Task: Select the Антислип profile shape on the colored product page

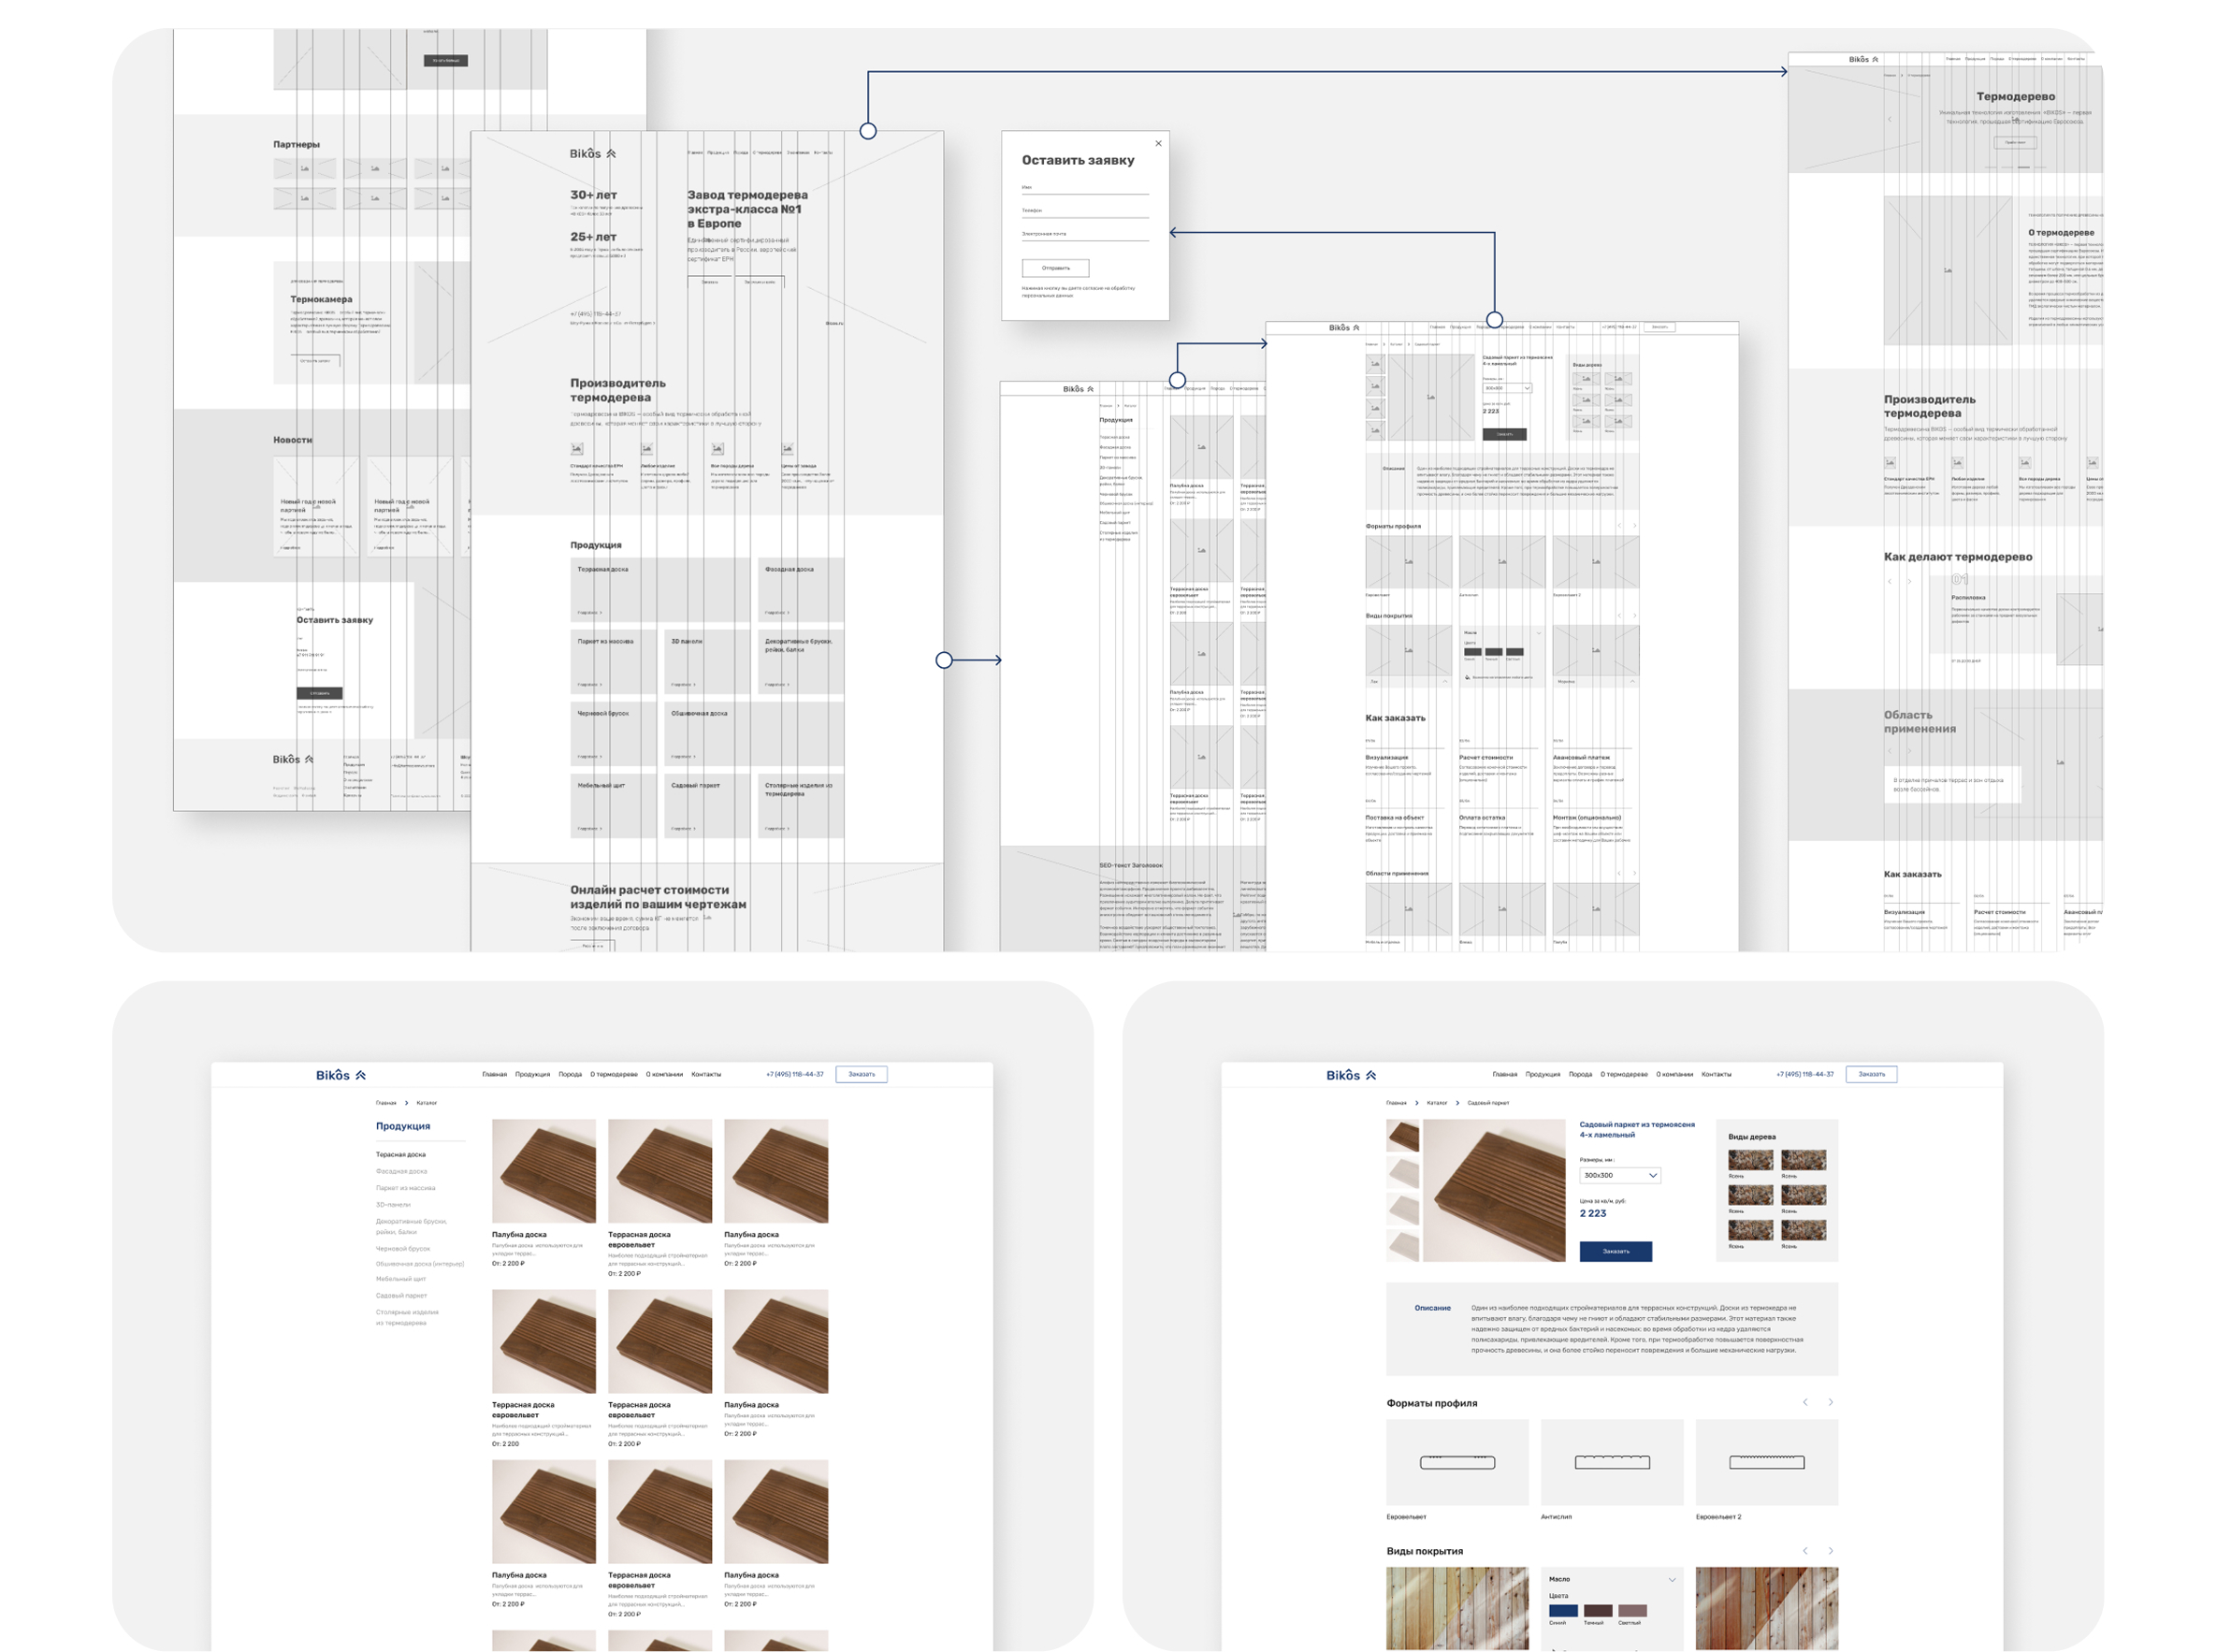Action: coord(1611,1462)
